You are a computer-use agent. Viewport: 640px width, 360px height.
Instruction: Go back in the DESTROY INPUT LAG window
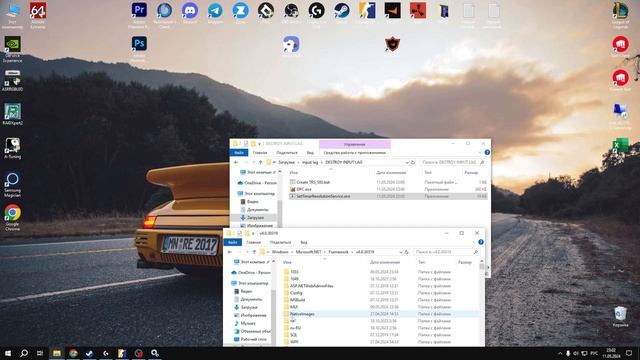pyautogui.click(x=236, y=162)
